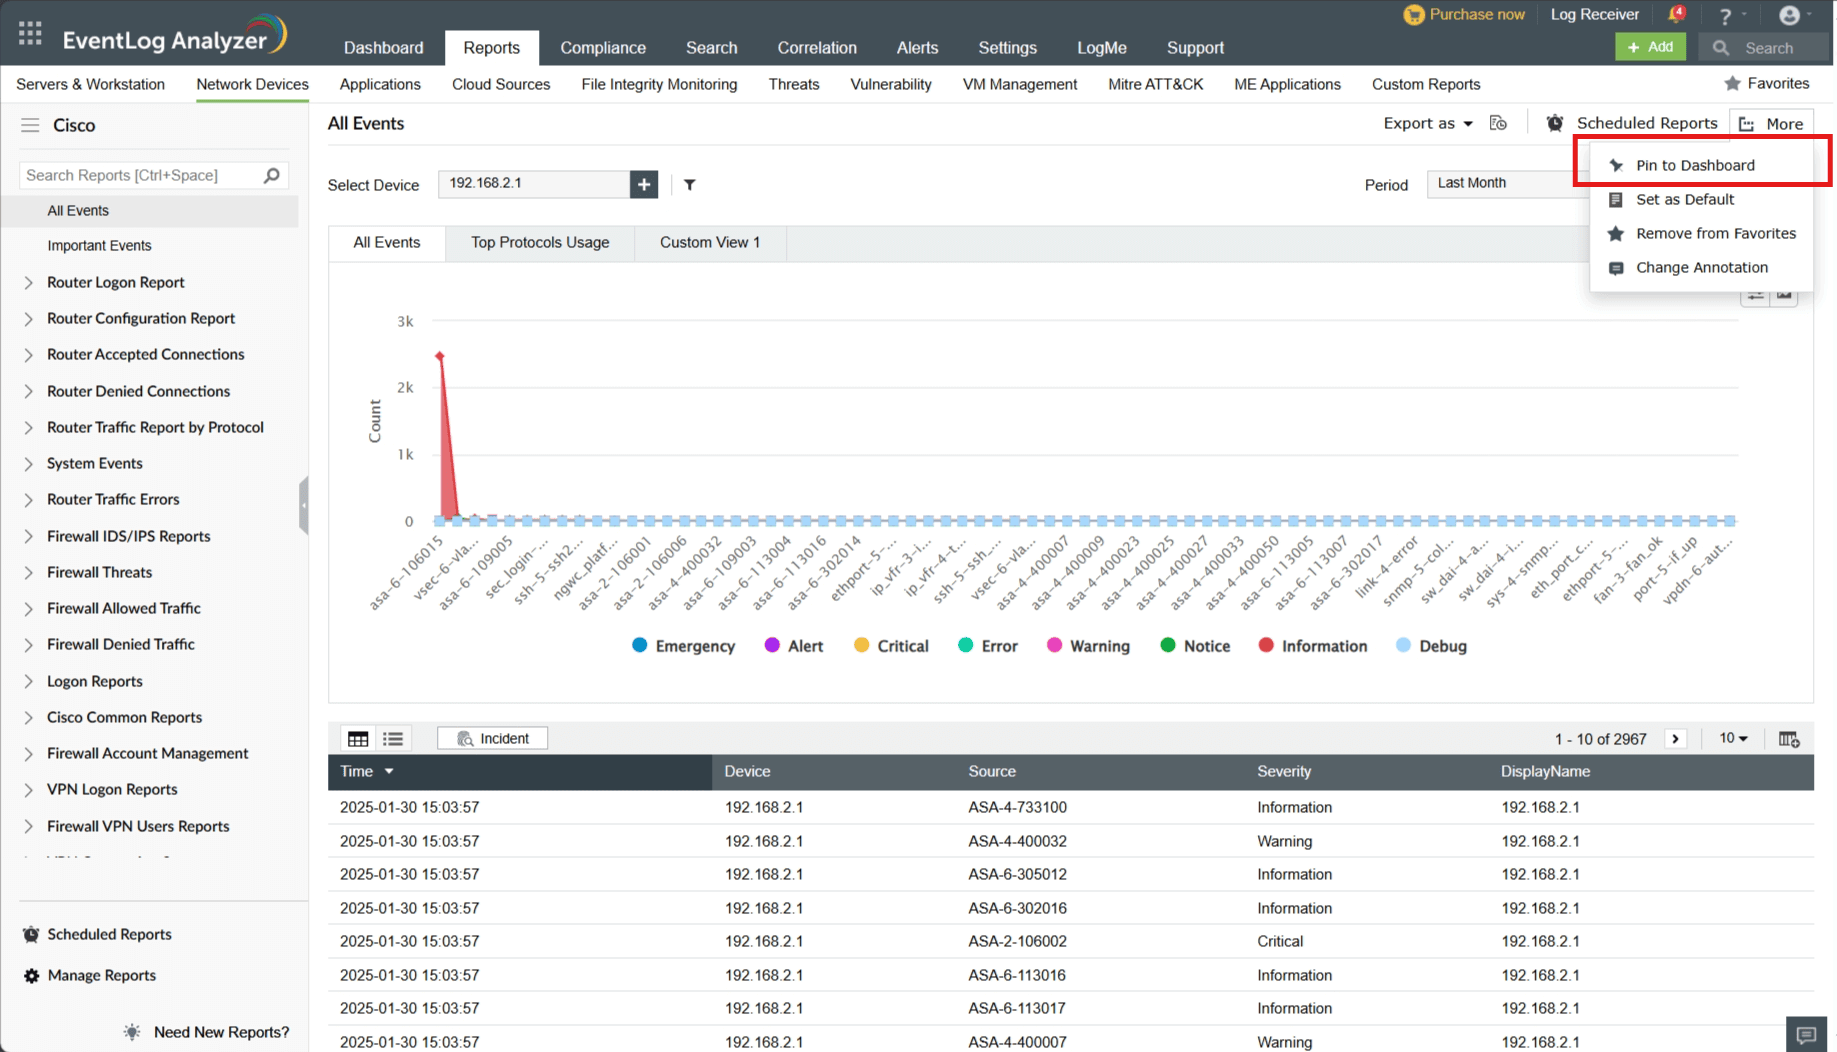
Task: Open the Export as dropdown
Action: point(1428,123)
